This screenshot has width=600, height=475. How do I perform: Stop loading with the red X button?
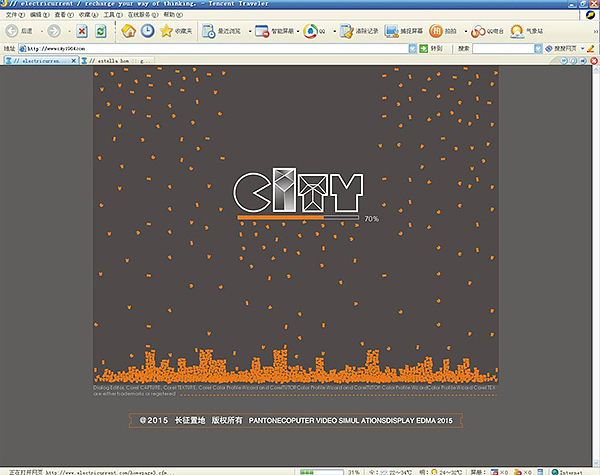point(82,31)
